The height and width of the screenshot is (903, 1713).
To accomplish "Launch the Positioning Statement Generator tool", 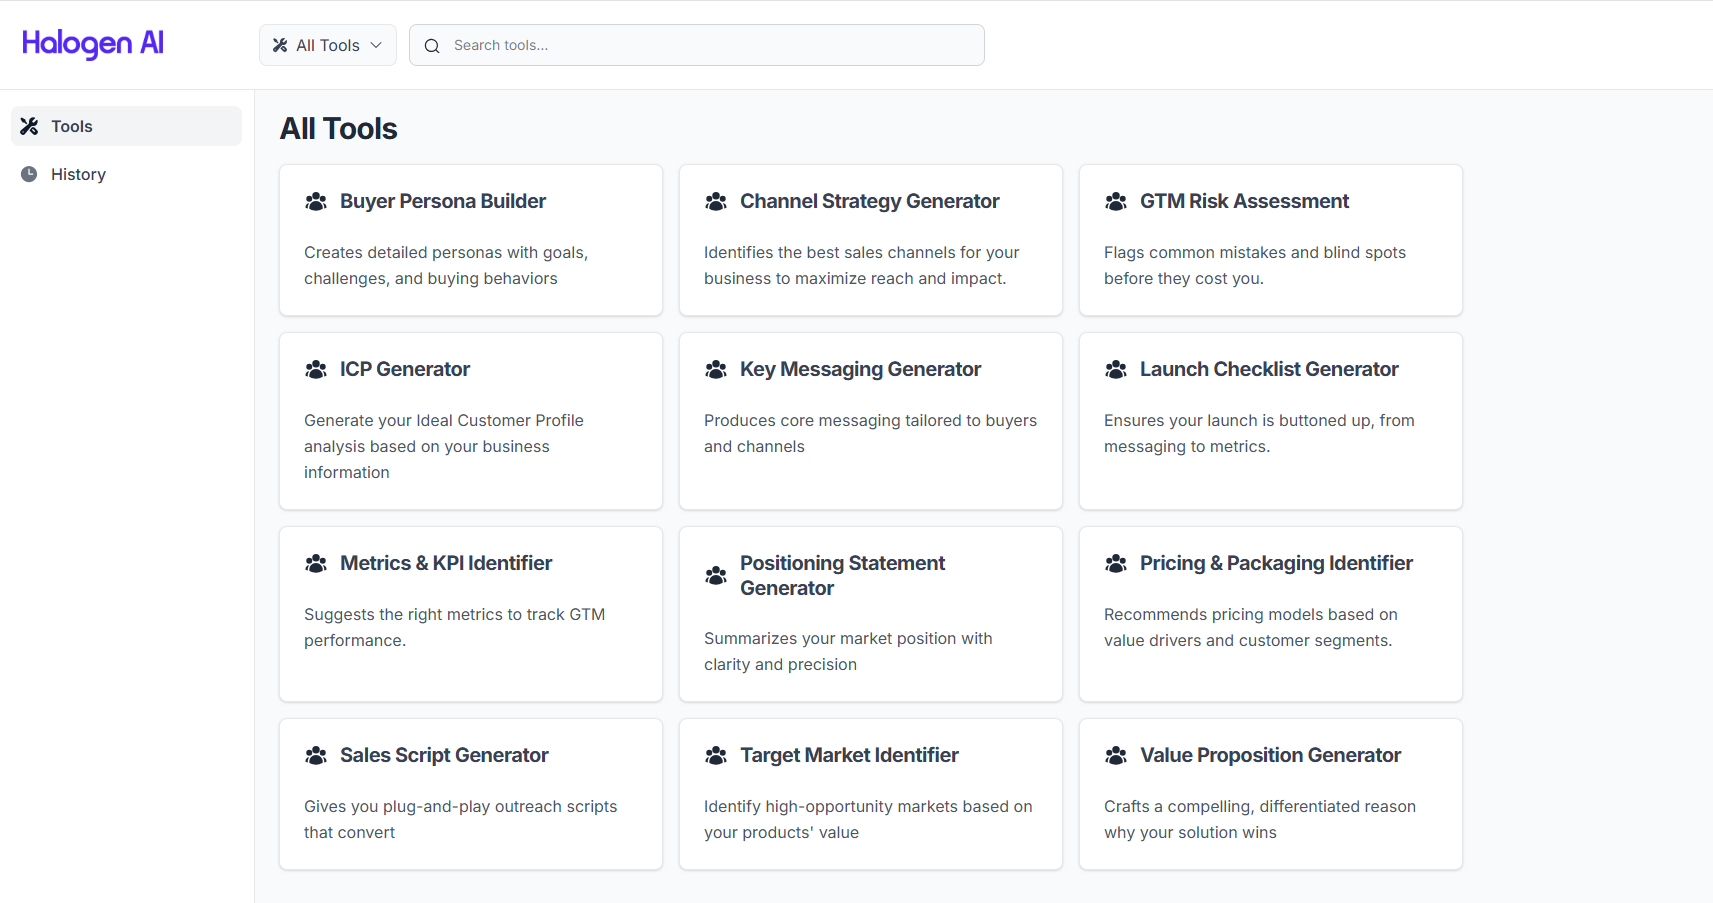I will coord(870,613).
